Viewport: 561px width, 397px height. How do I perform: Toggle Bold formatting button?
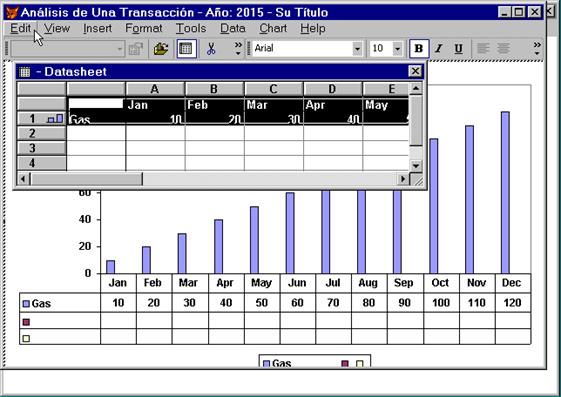pos(419,49)
